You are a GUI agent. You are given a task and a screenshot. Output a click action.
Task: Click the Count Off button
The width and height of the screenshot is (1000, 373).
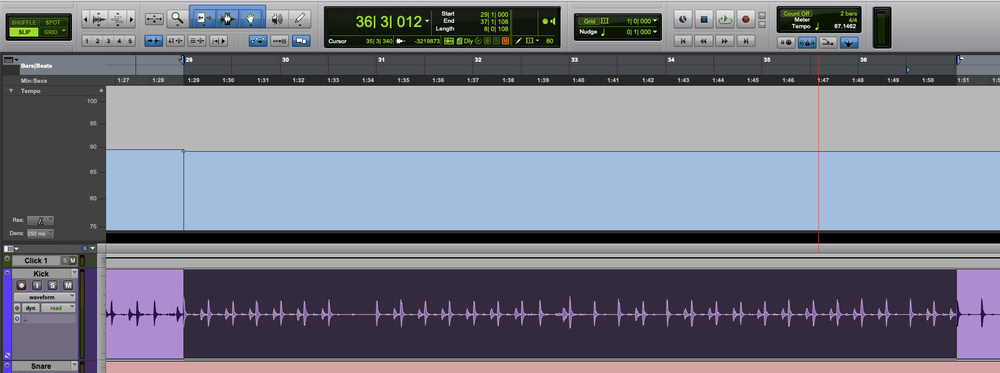797,13
